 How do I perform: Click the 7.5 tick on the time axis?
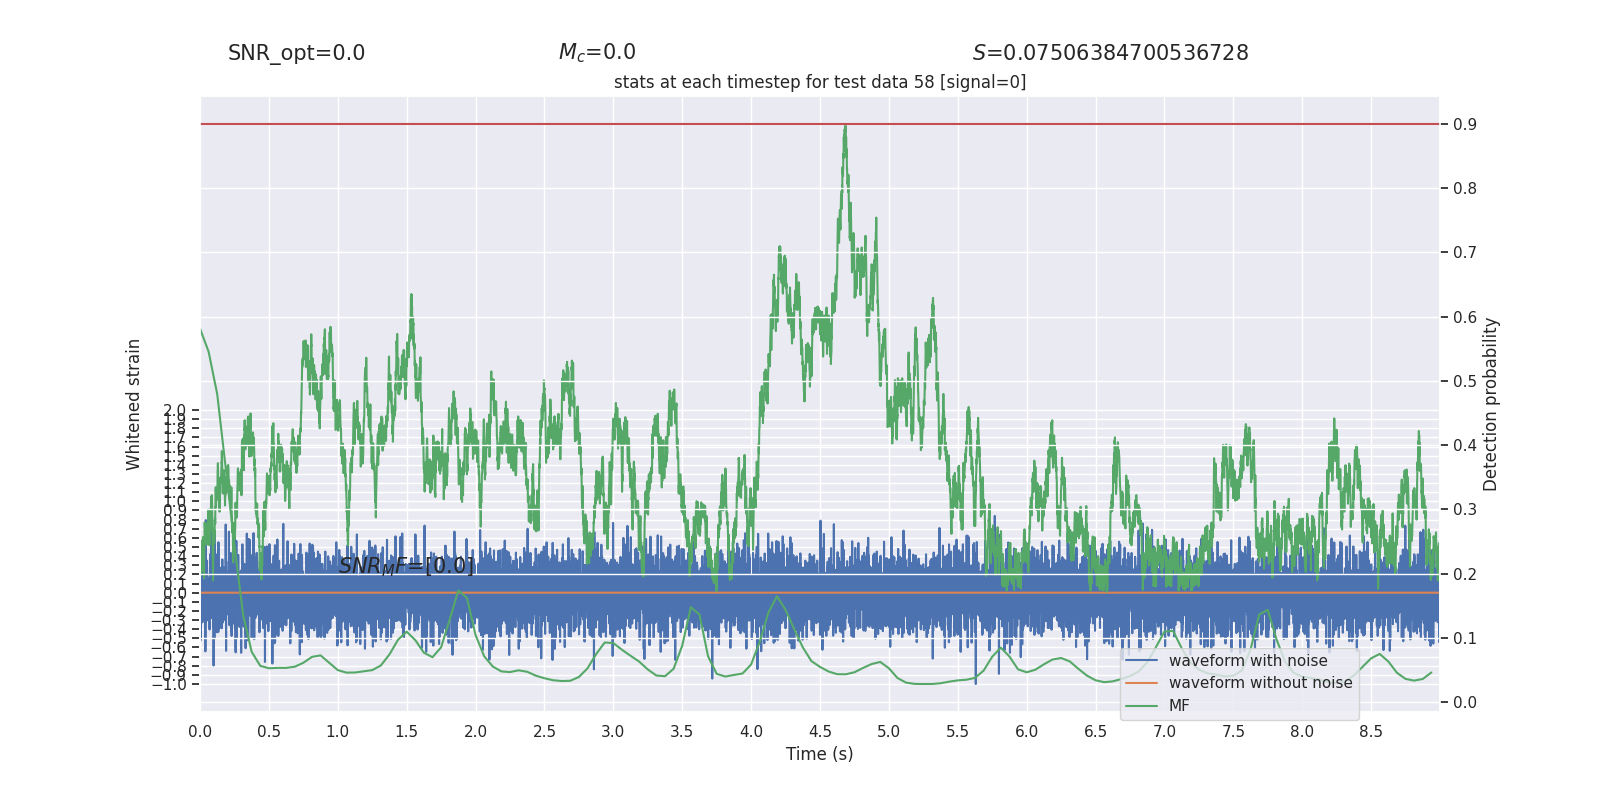[x=1233, y=732]
